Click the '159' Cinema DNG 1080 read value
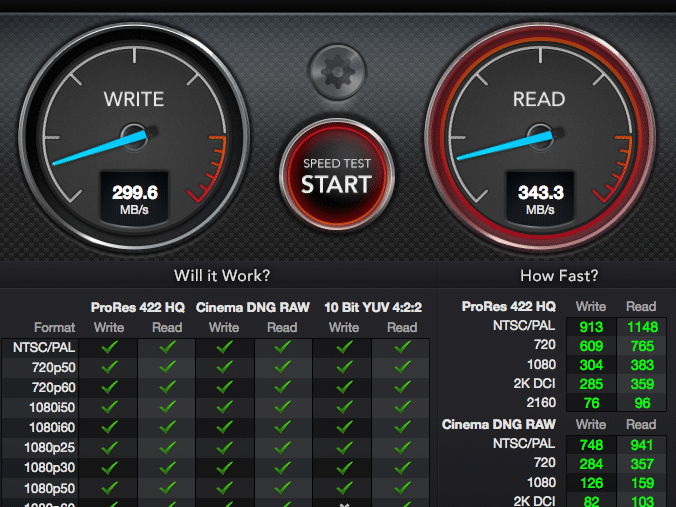The width and height of the screenshot is (676, 507). tap(642, 483)
